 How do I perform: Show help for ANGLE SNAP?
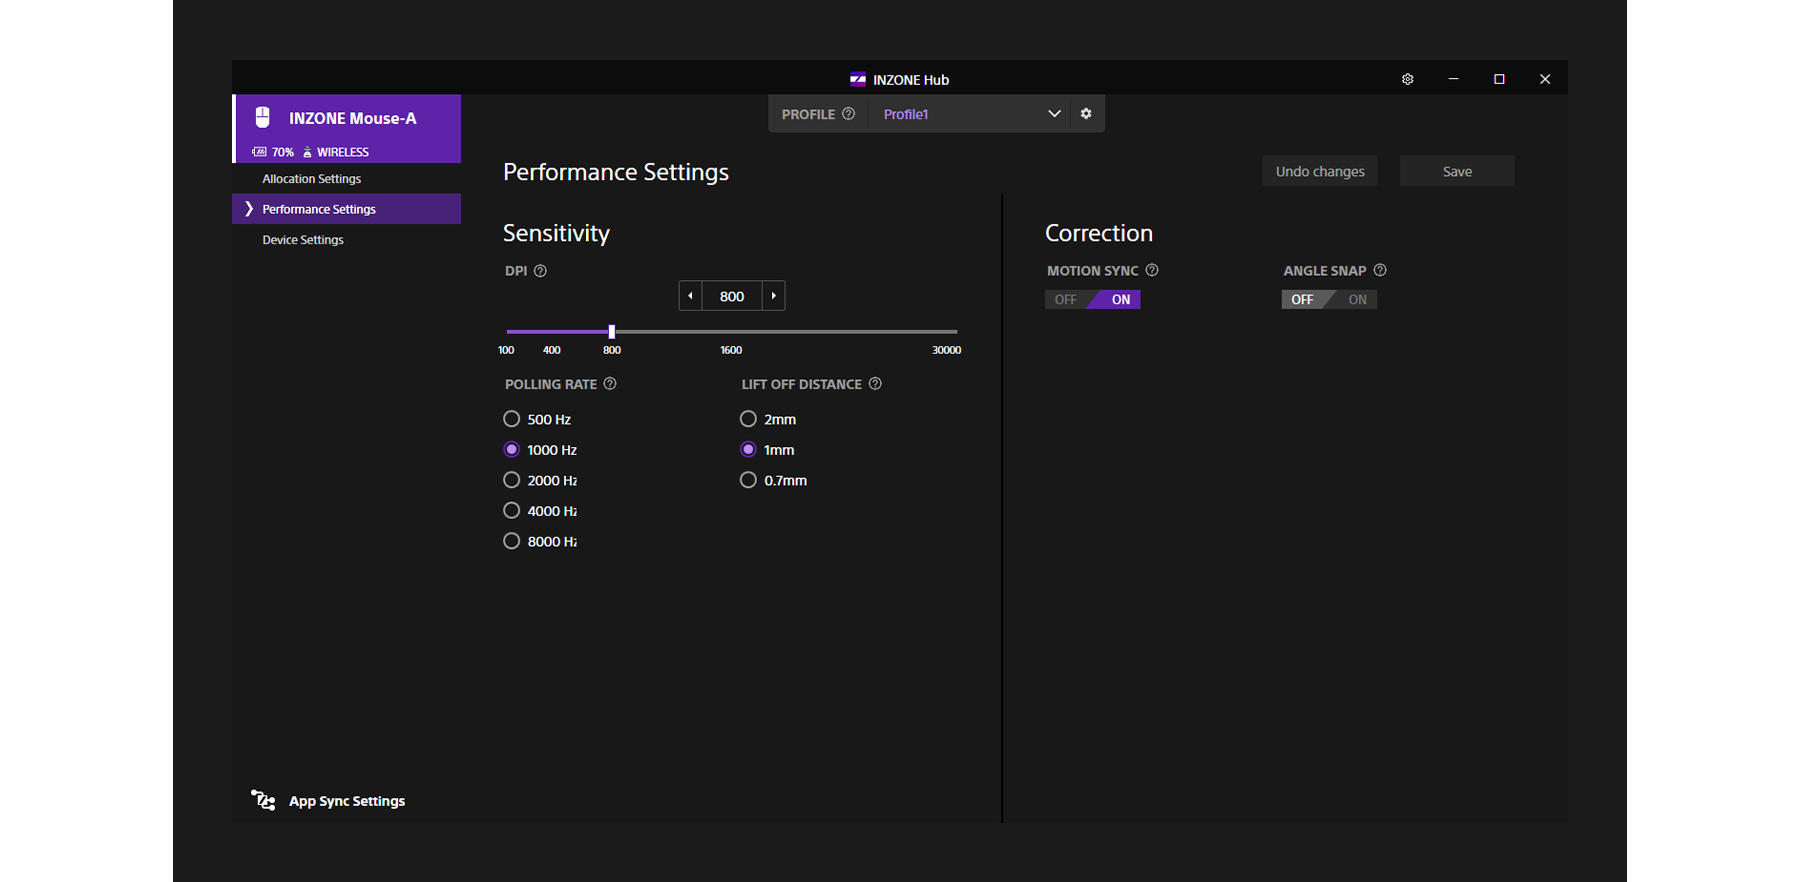(x=1380, y=270)
